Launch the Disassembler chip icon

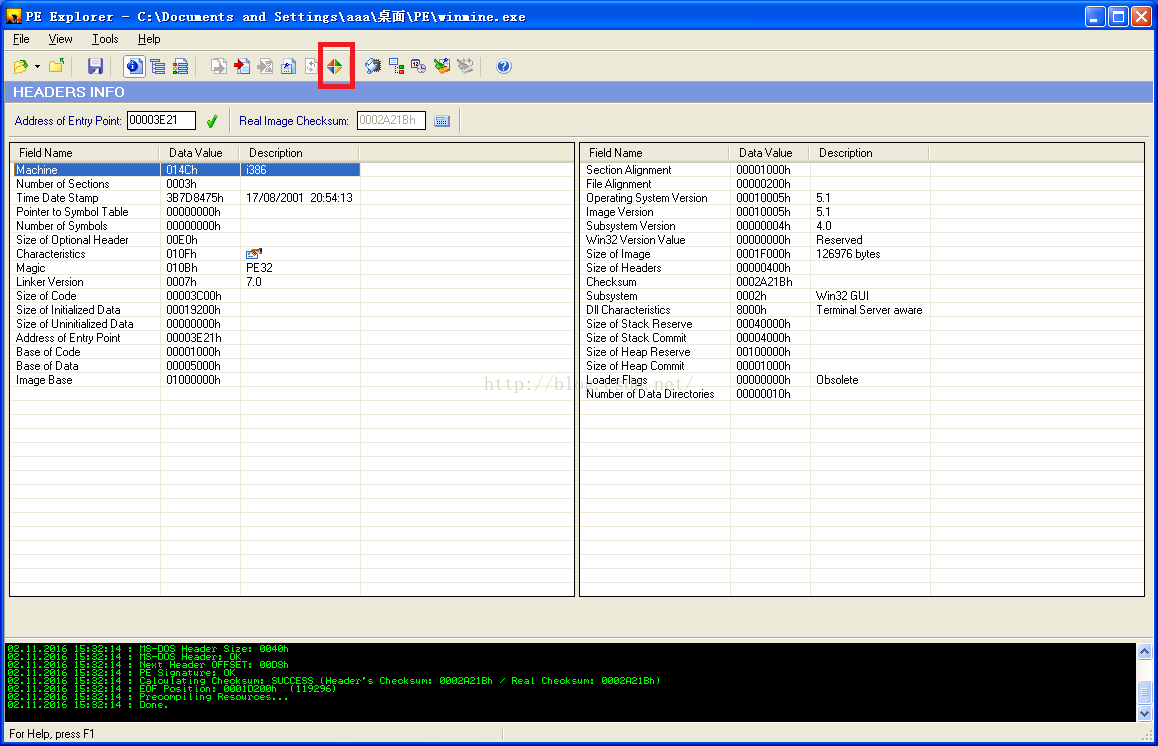click(x=373, y=66)
